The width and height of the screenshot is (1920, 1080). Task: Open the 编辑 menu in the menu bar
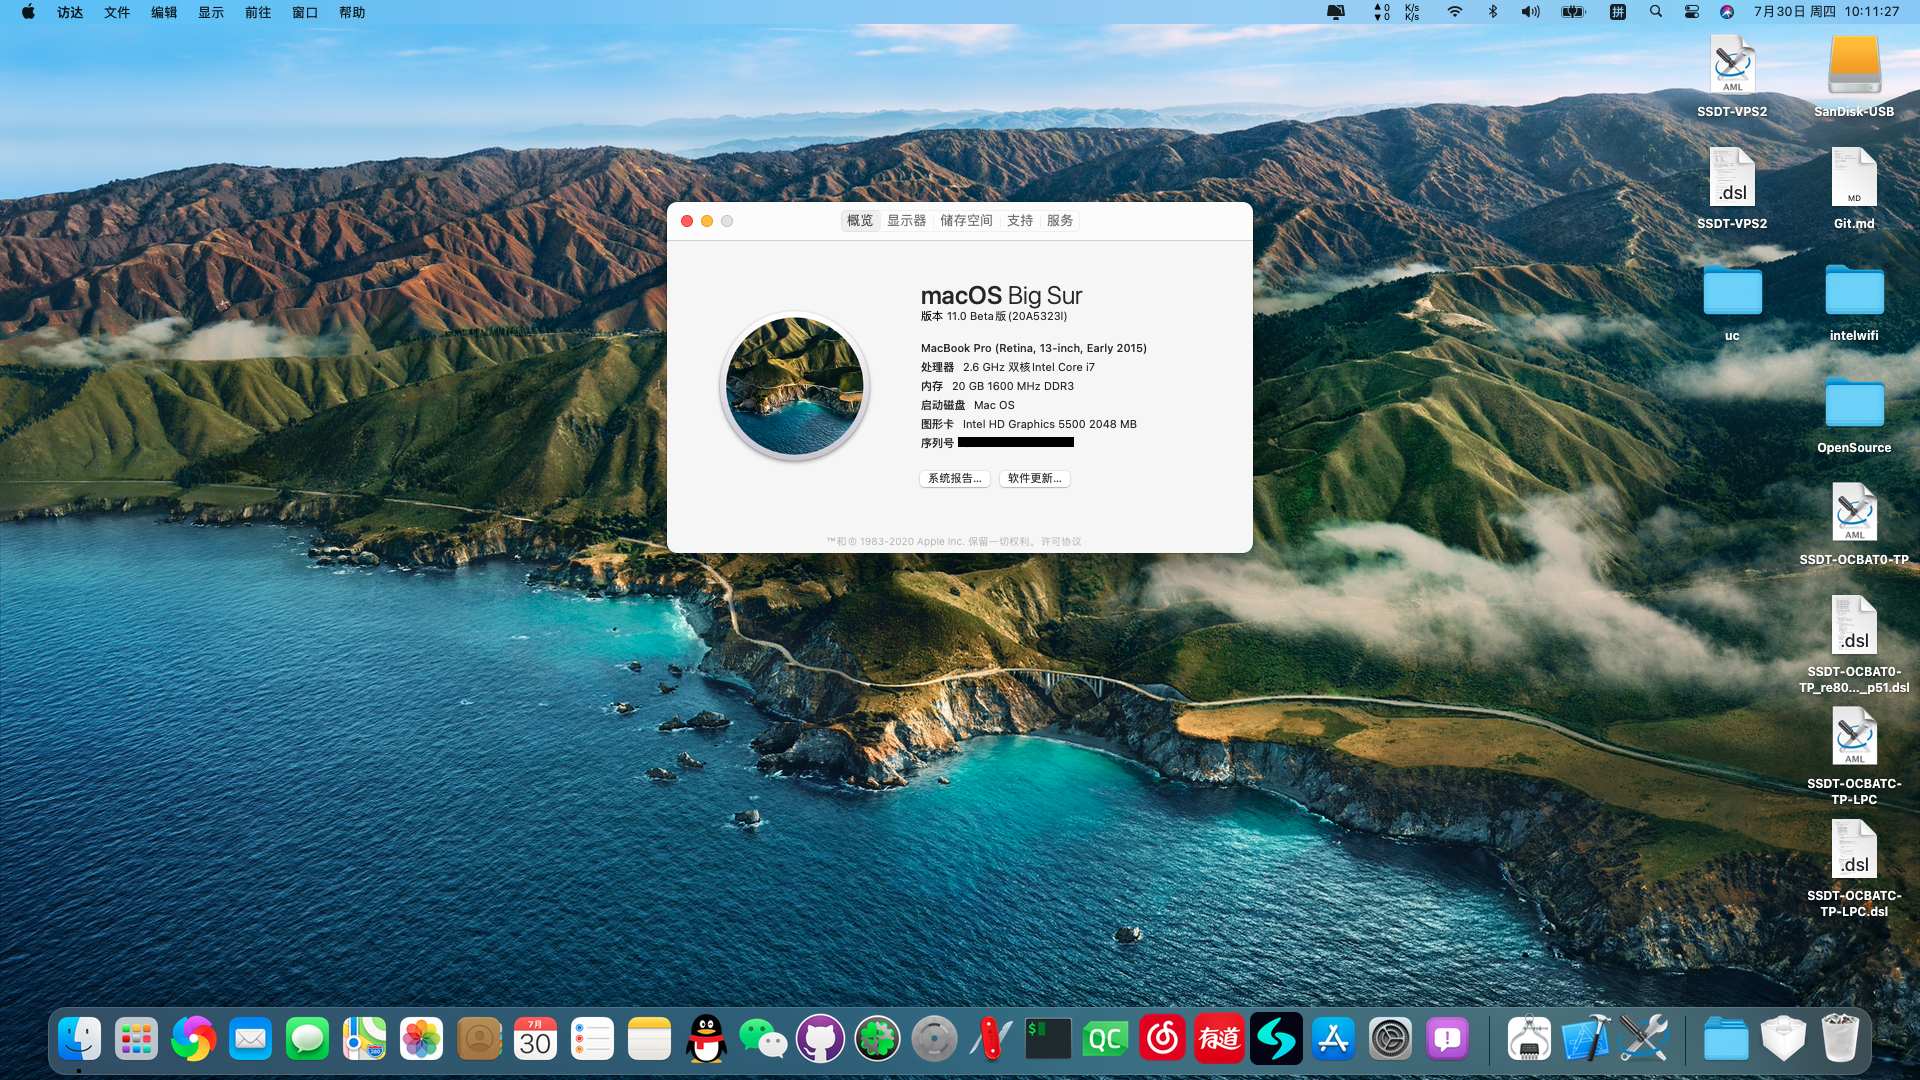(164, 12)
